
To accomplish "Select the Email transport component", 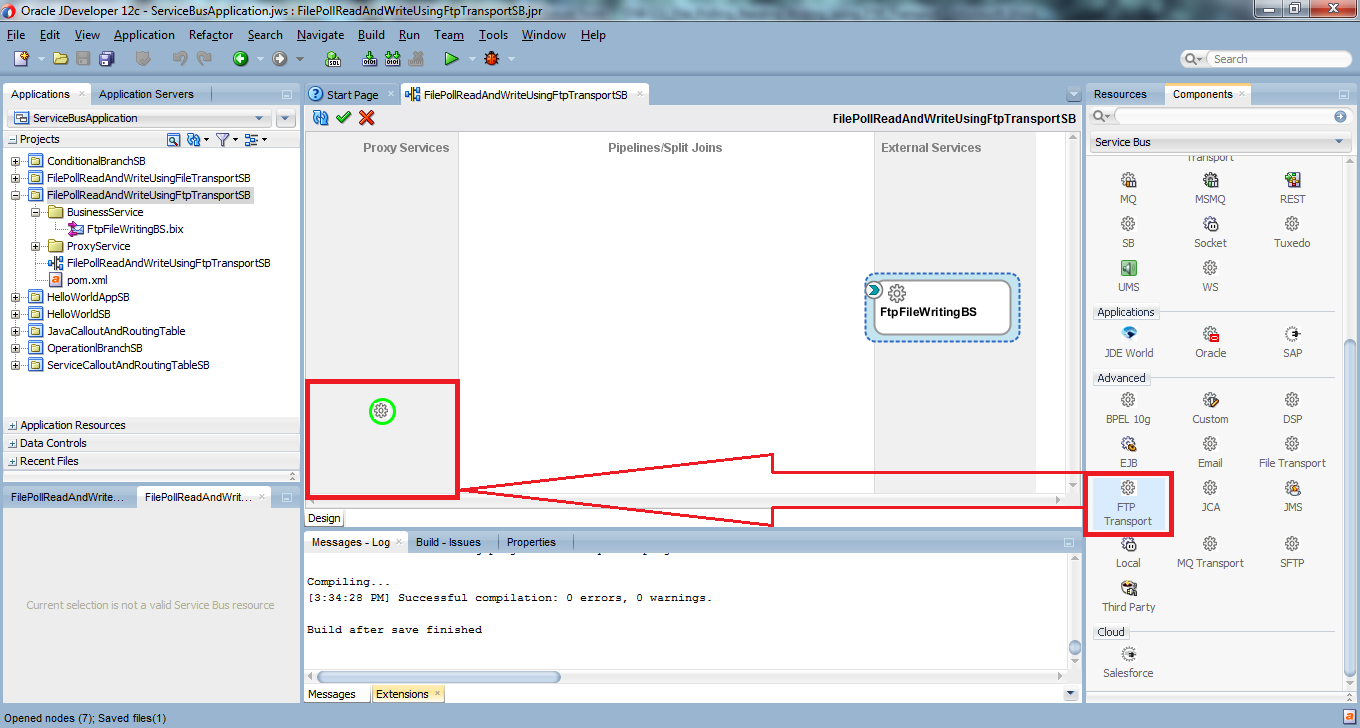I will (1210, 450).
